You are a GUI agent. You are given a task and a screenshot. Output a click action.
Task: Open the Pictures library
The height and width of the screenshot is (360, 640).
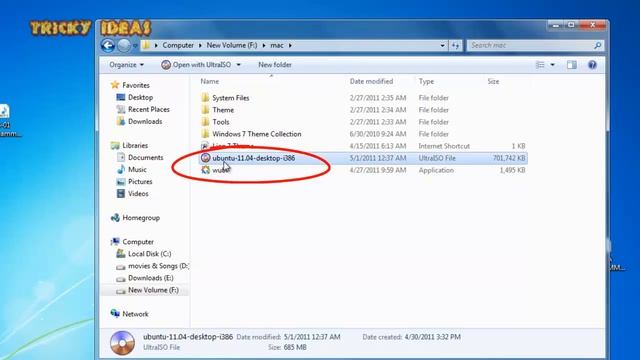point(140,182)
